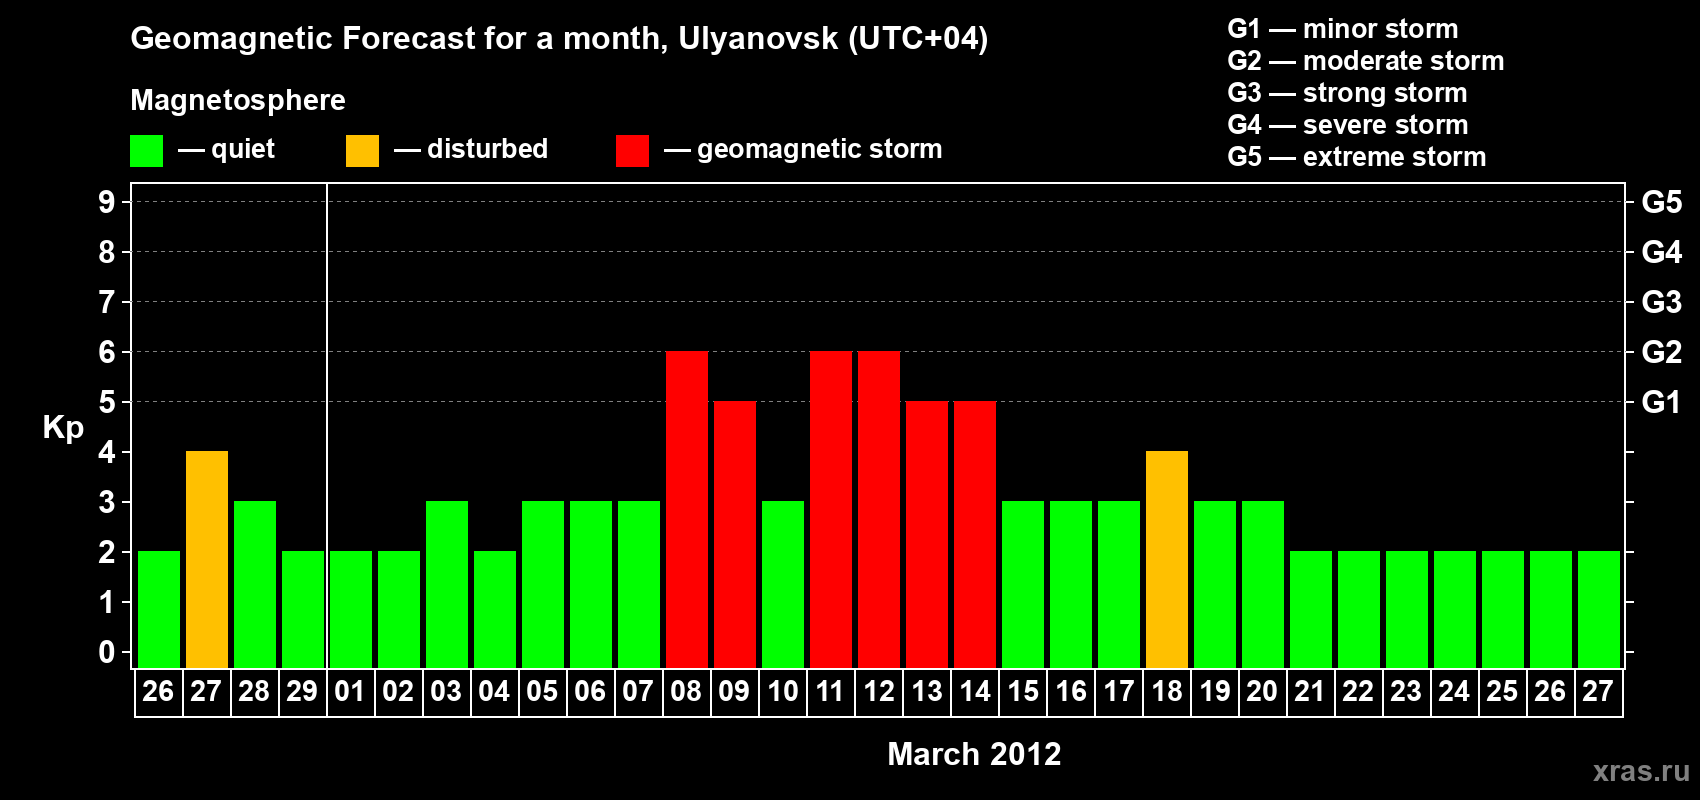Click the G1 label on right axis

tap(1661, 402)
